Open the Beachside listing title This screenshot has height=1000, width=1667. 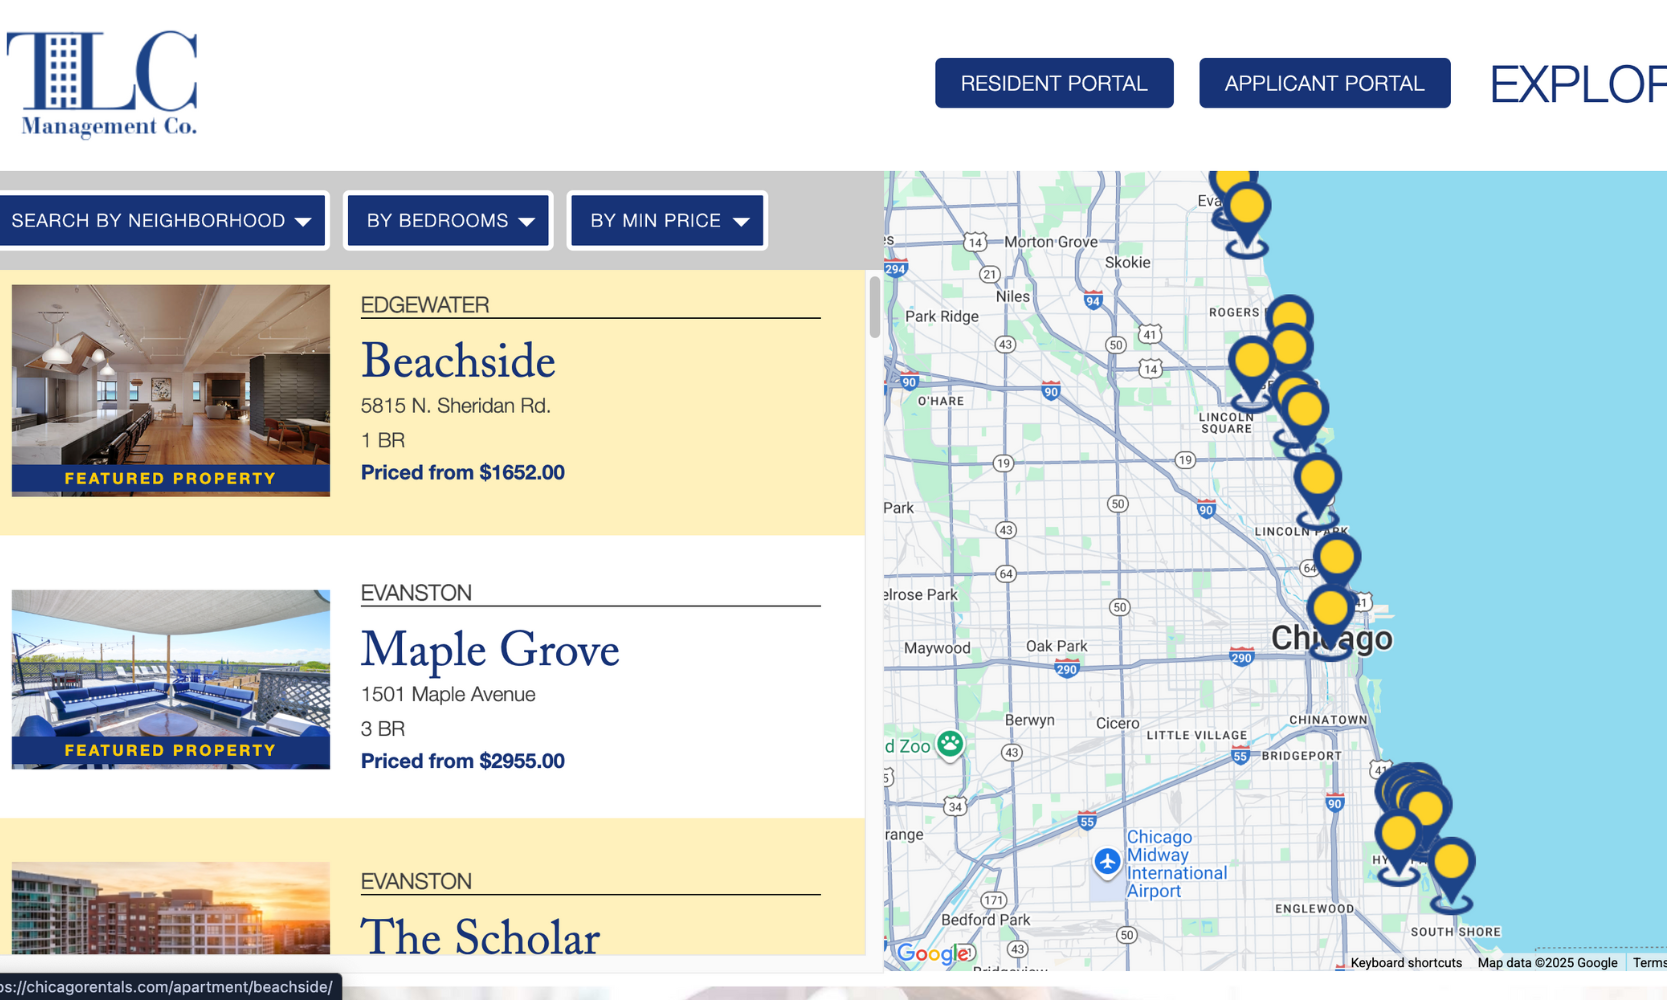tap(458, 362)
